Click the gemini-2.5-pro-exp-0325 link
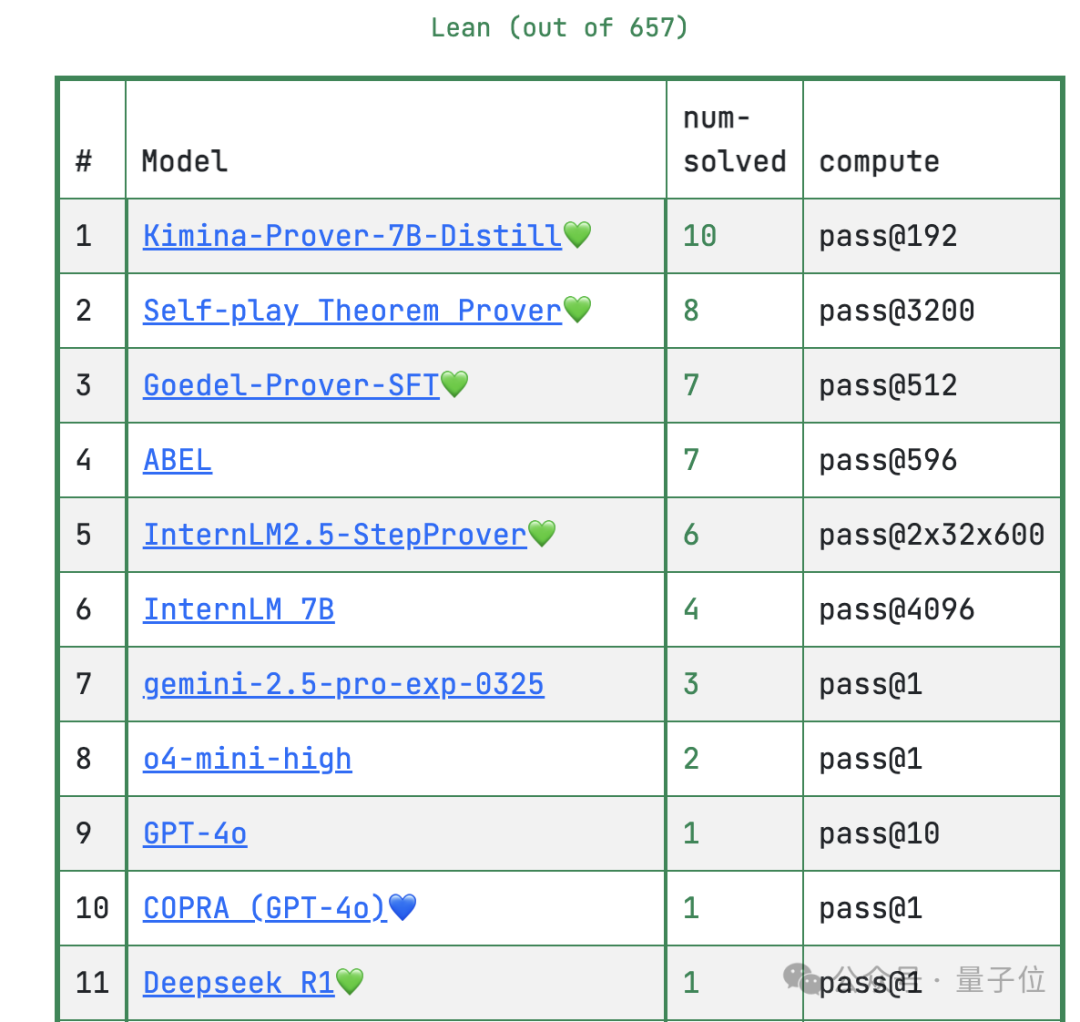Viewport: 1080px width, 1022px height. (x=343, y=684)
